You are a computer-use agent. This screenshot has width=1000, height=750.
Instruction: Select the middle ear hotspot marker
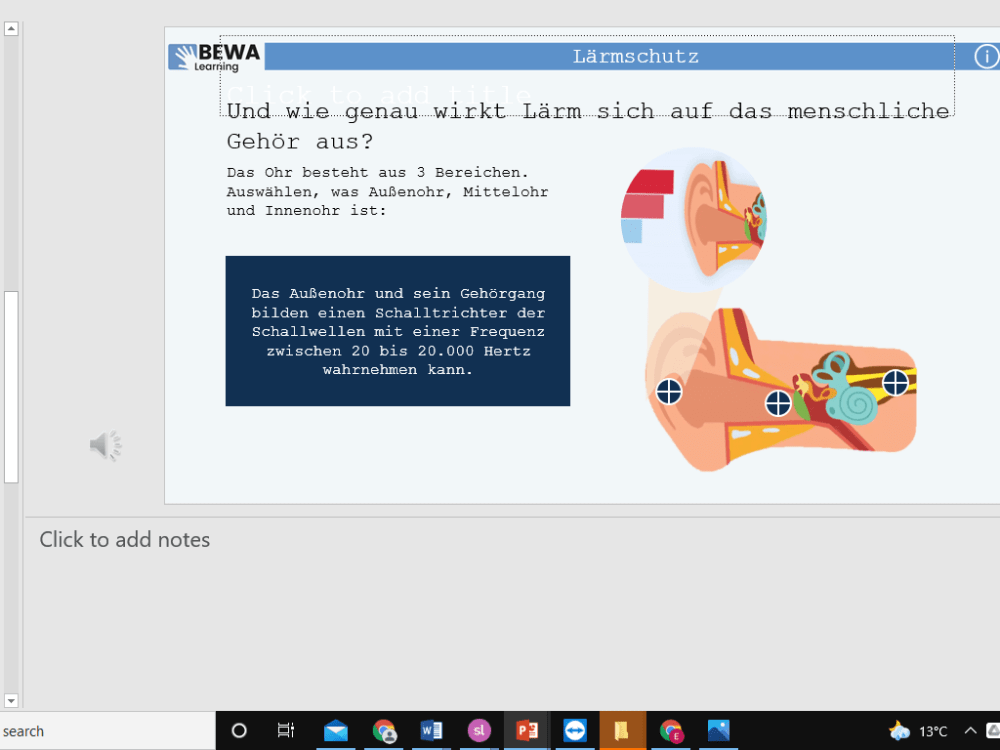point(777,404)
